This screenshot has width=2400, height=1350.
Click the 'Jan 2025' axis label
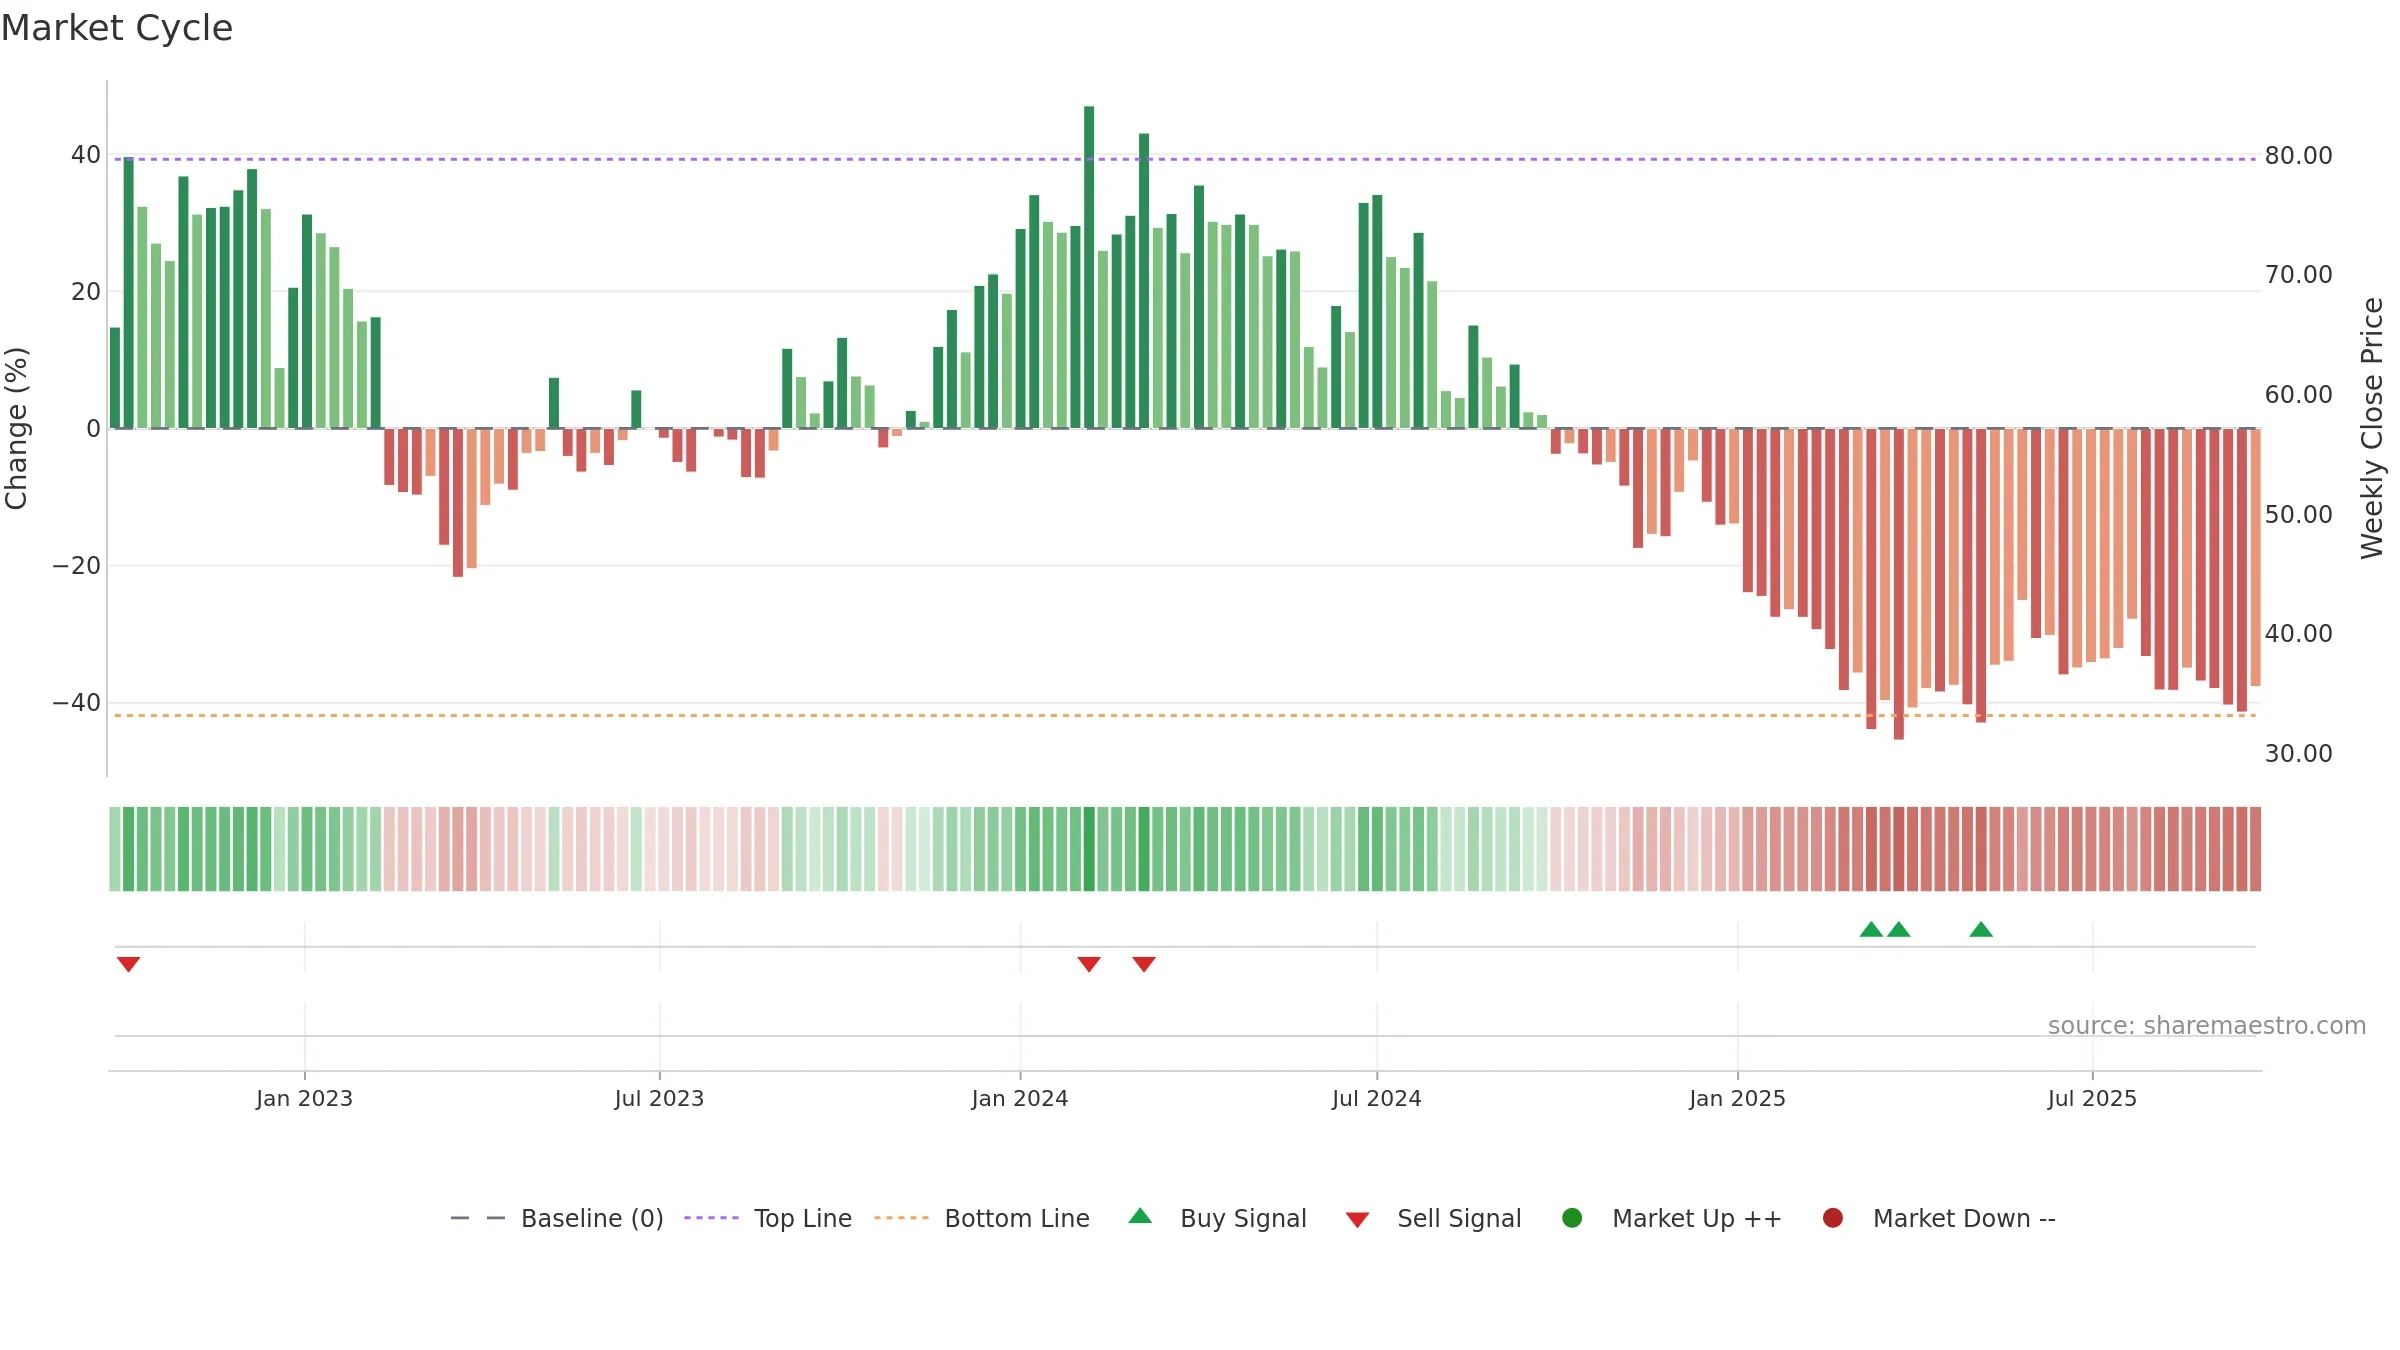tap(1737, 1098)
